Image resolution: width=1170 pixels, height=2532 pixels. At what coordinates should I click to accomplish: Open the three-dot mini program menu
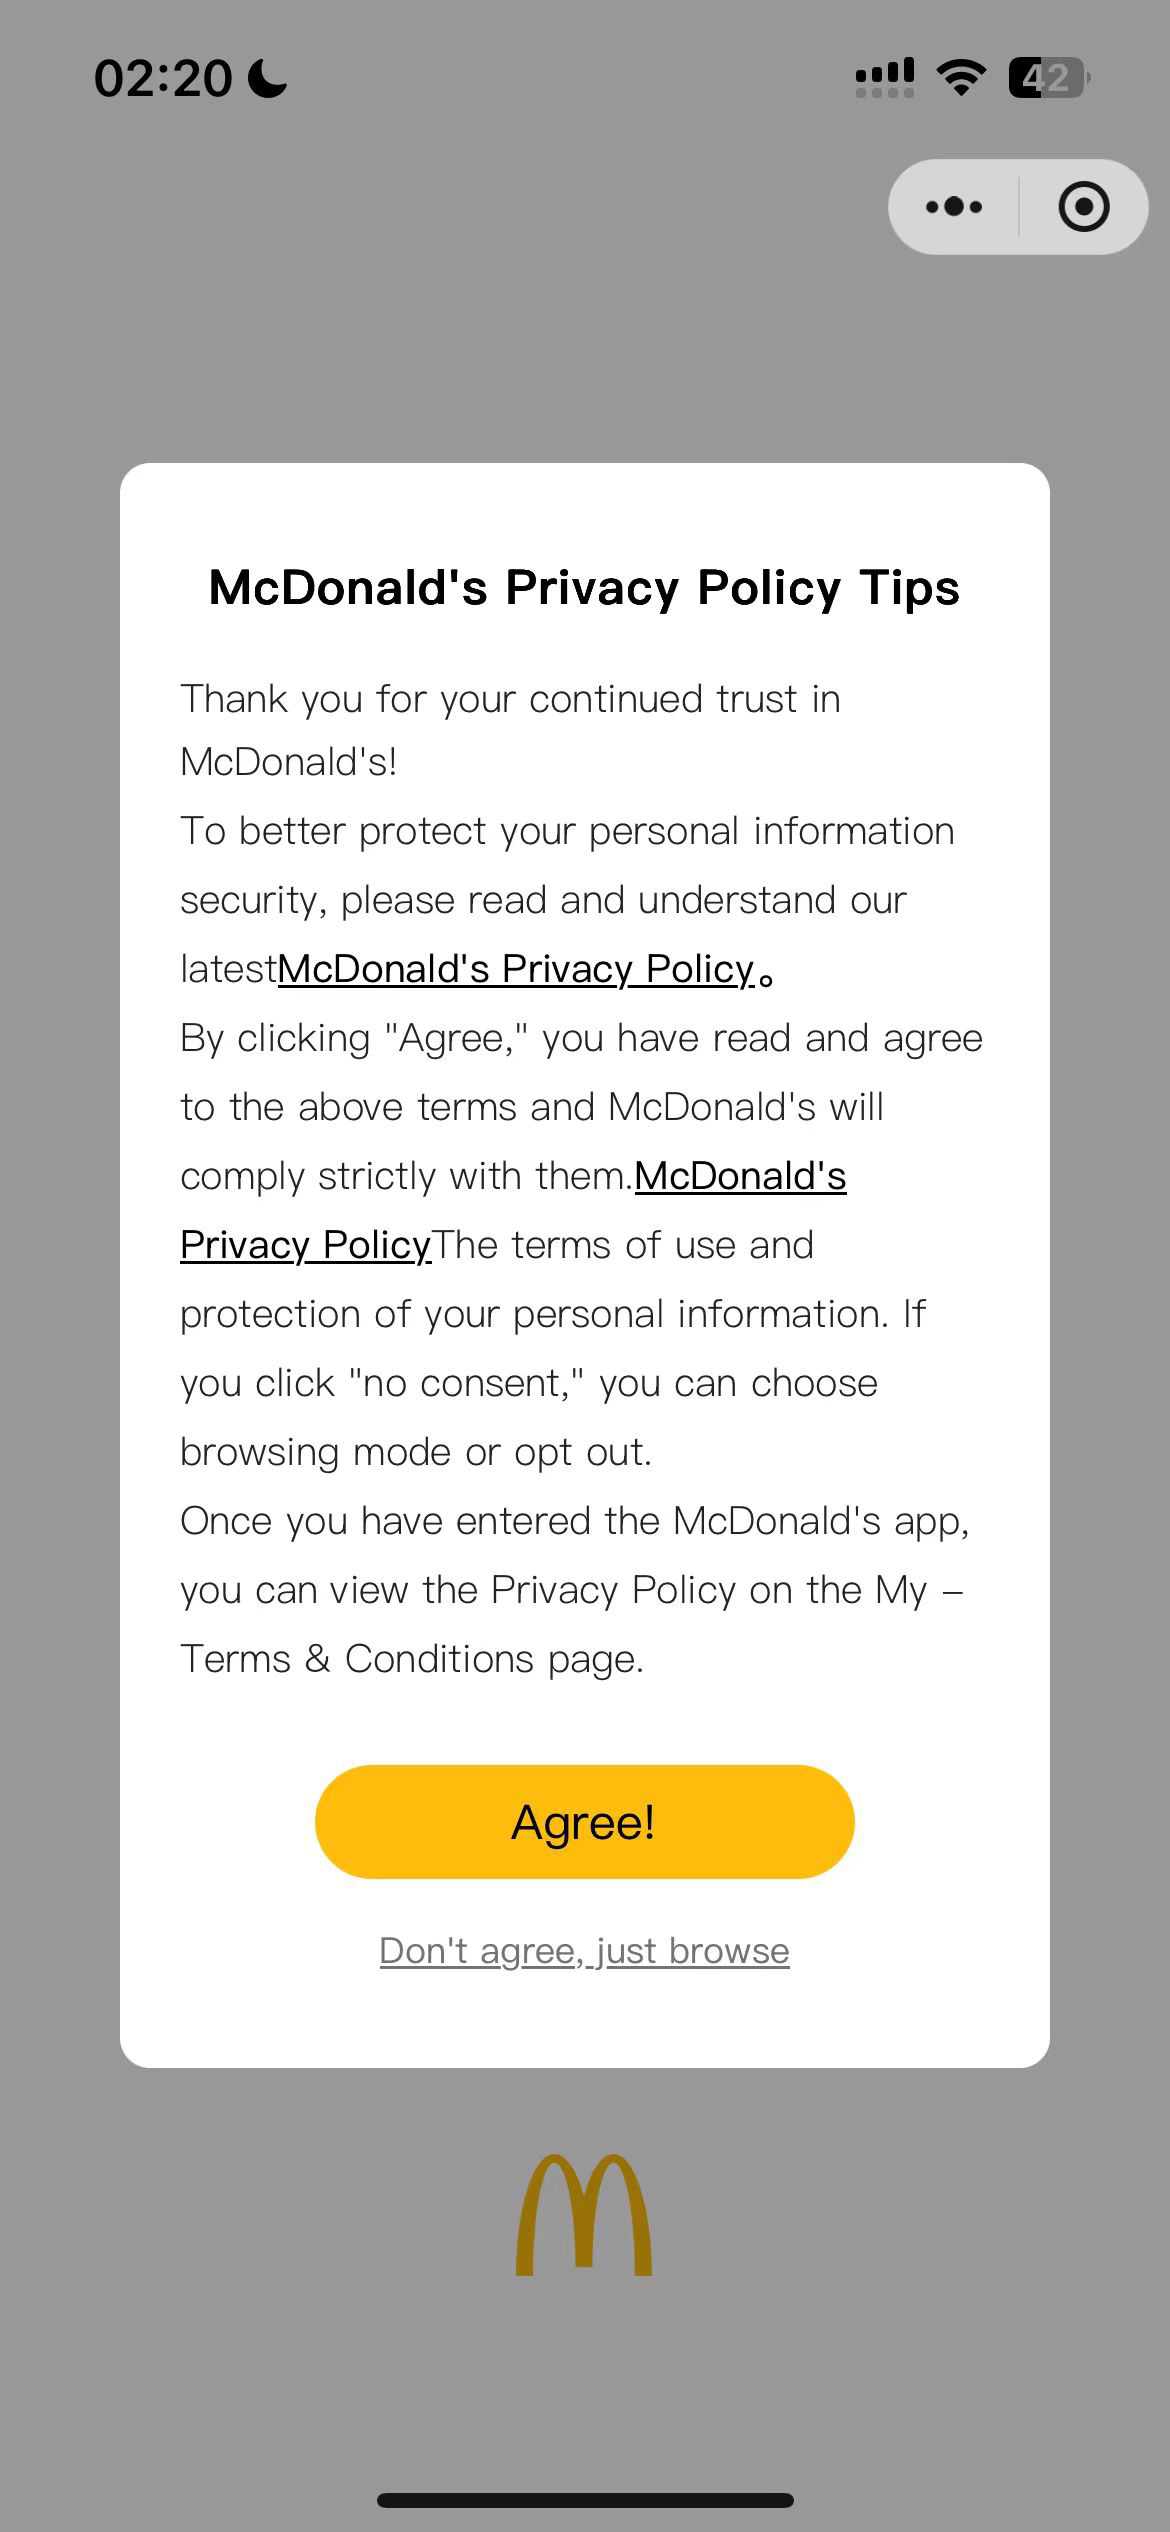coord(954,207)
